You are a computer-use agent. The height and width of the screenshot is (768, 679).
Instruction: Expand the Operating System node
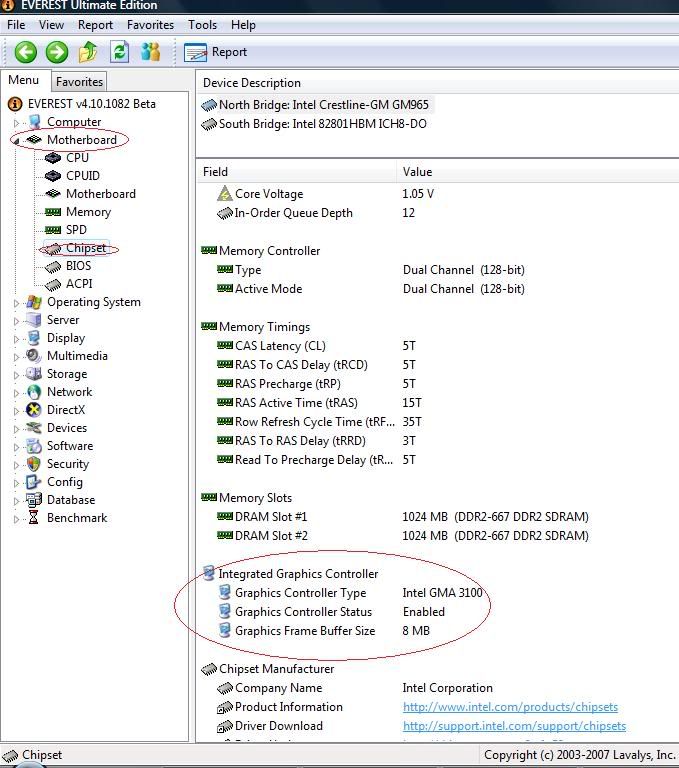[x=16, y=303]
